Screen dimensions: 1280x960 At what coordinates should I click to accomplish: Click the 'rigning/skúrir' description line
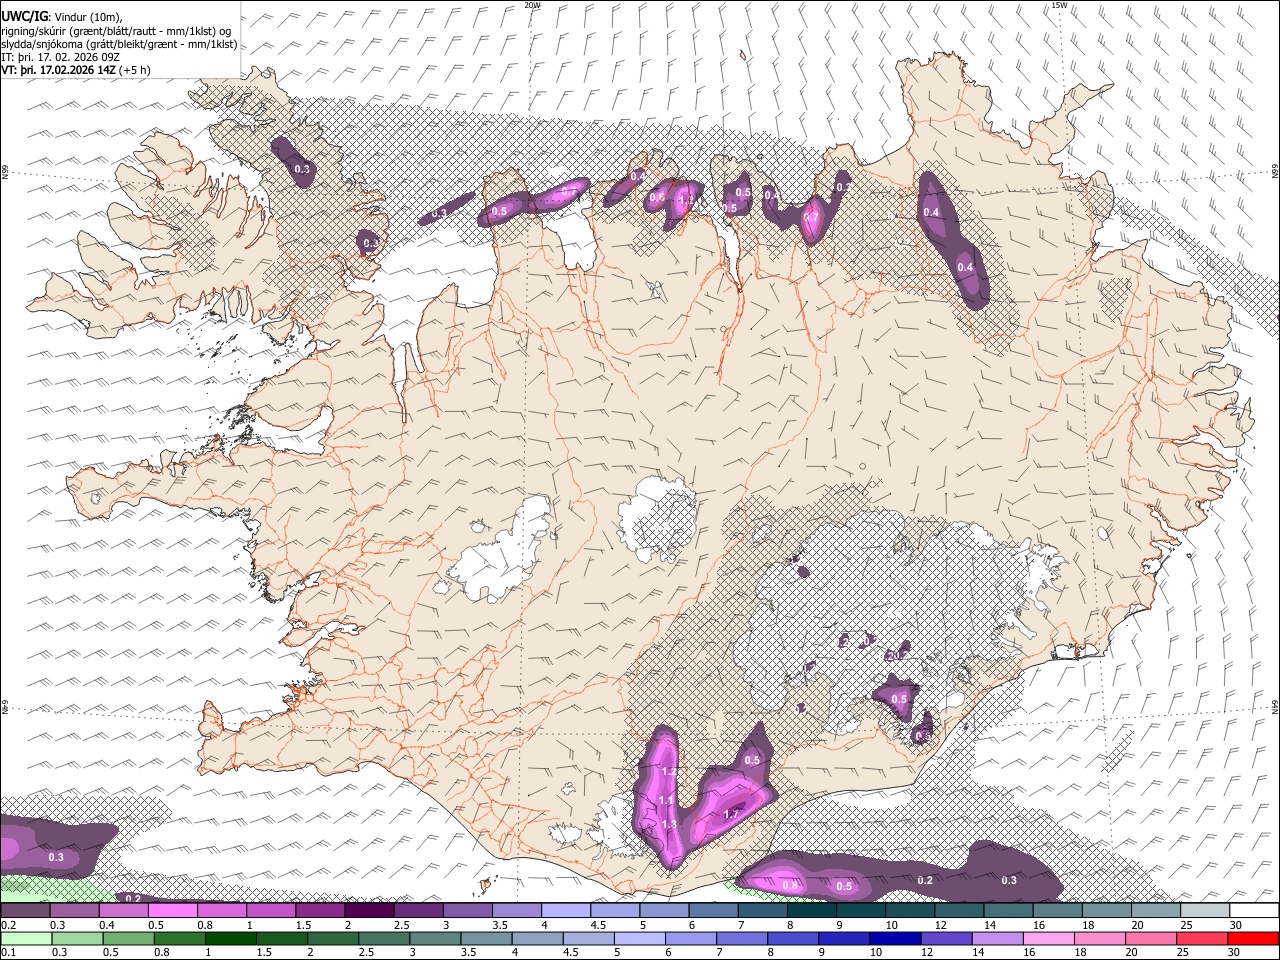click(117, 30)
